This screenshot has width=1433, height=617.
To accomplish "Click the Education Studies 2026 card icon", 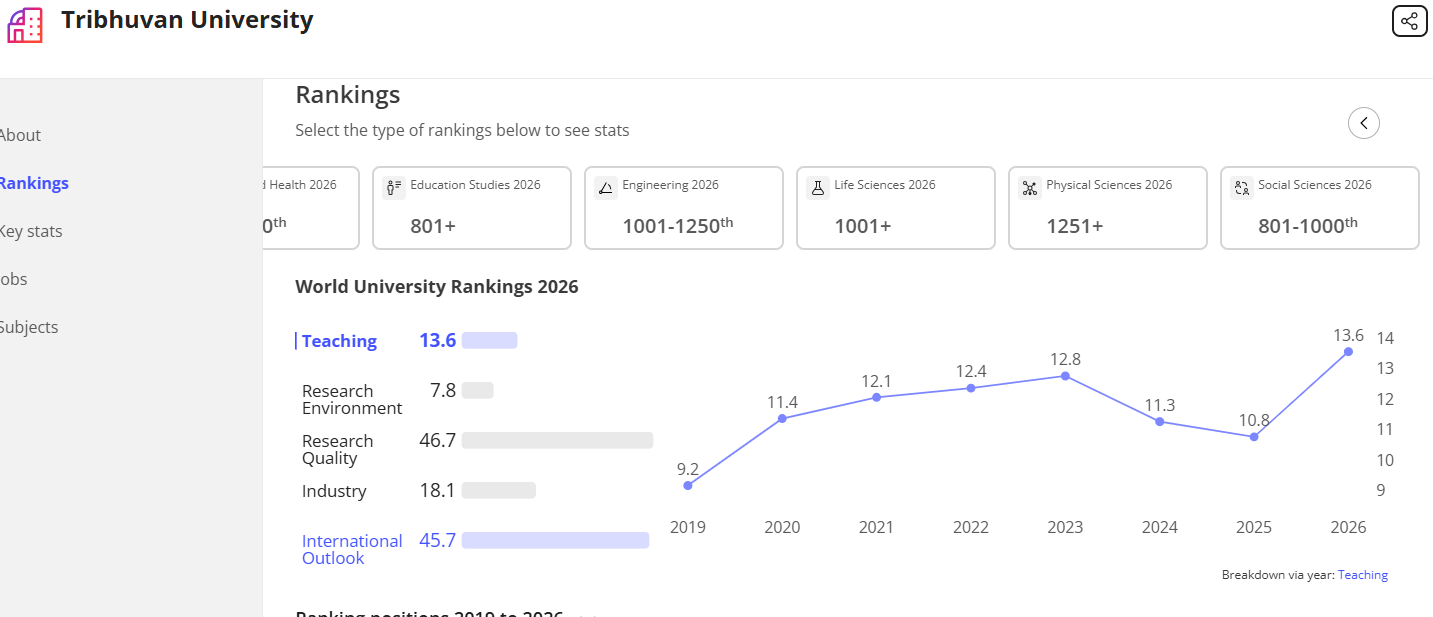I will [394, 188].
